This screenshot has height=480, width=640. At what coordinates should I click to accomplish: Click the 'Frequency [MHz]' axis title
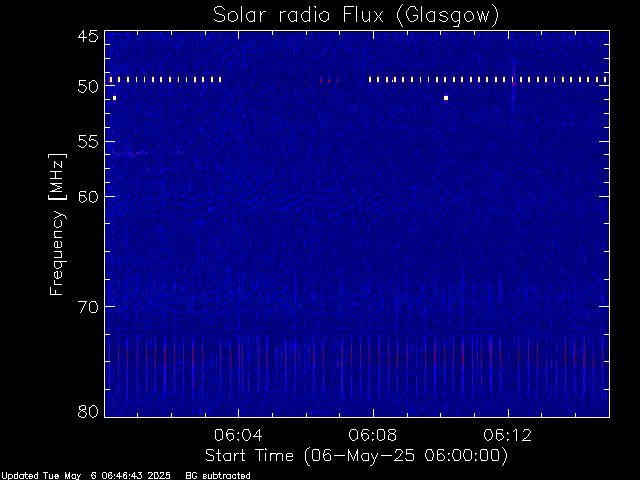click(57, 224)
